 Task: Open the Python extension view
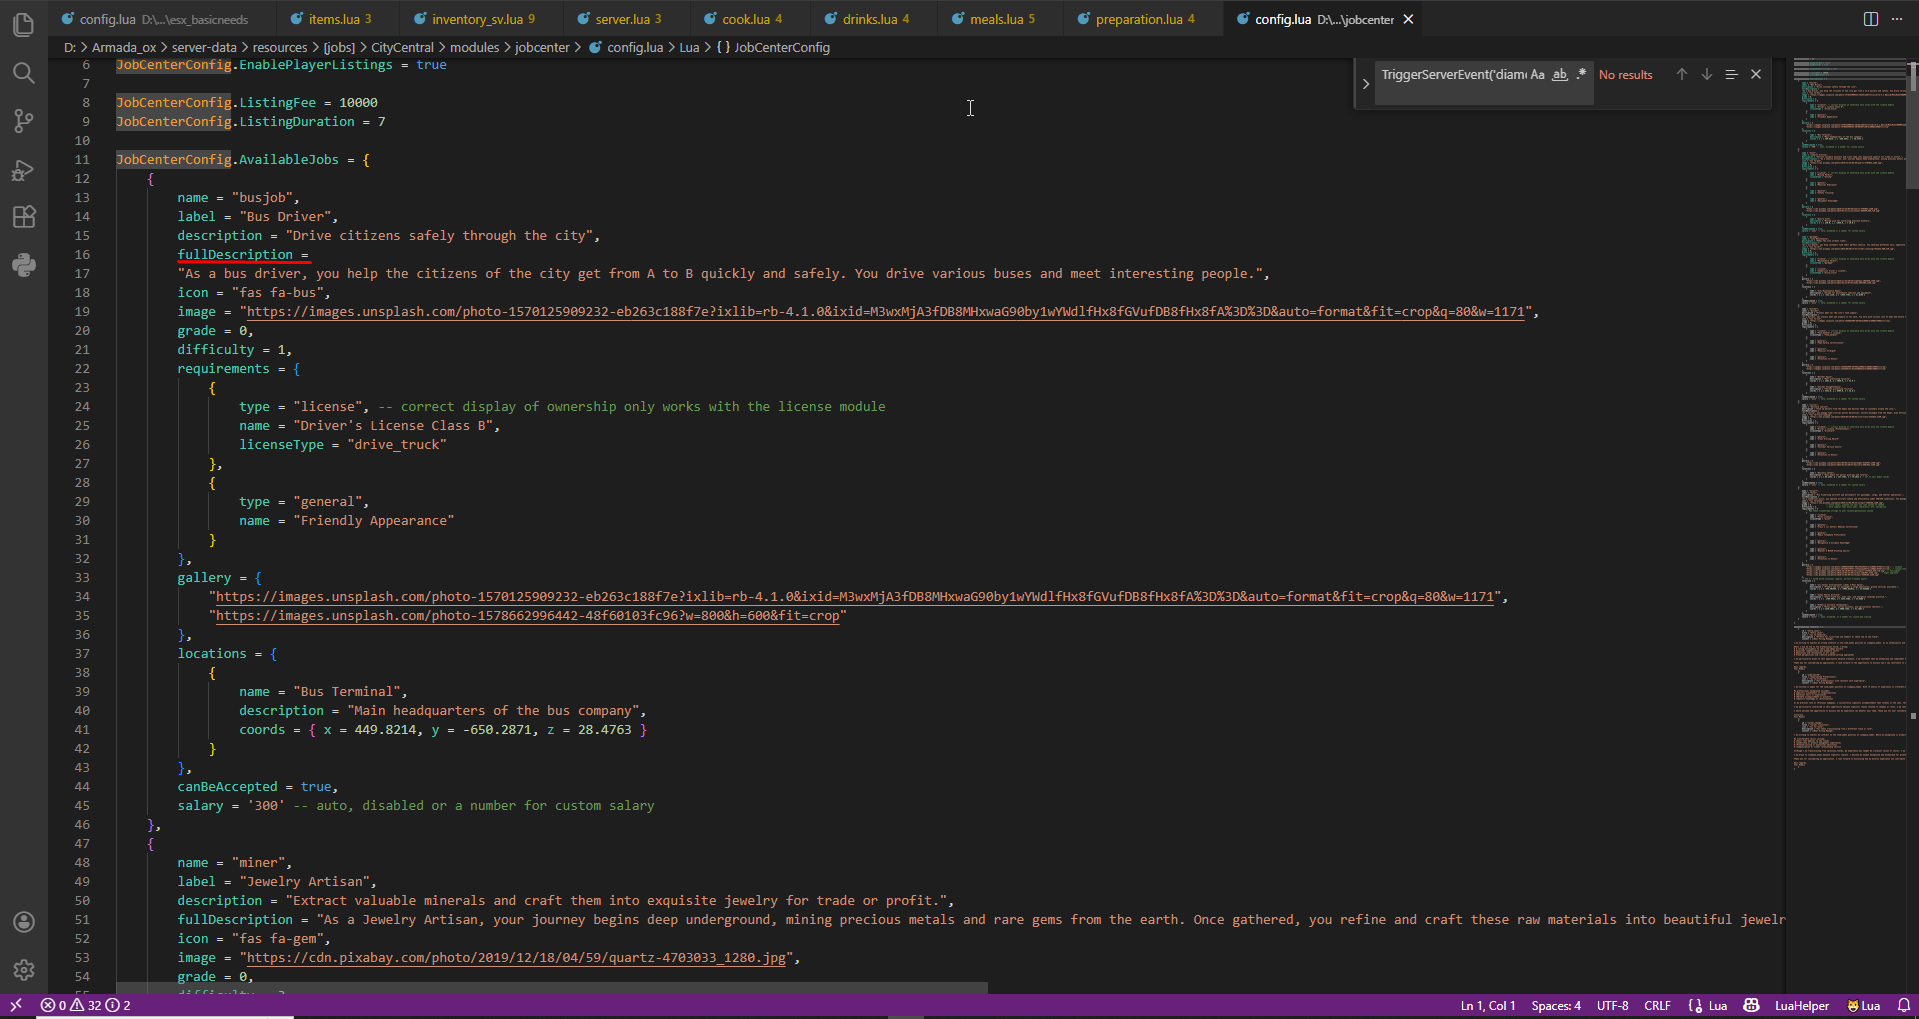(24, 265)
